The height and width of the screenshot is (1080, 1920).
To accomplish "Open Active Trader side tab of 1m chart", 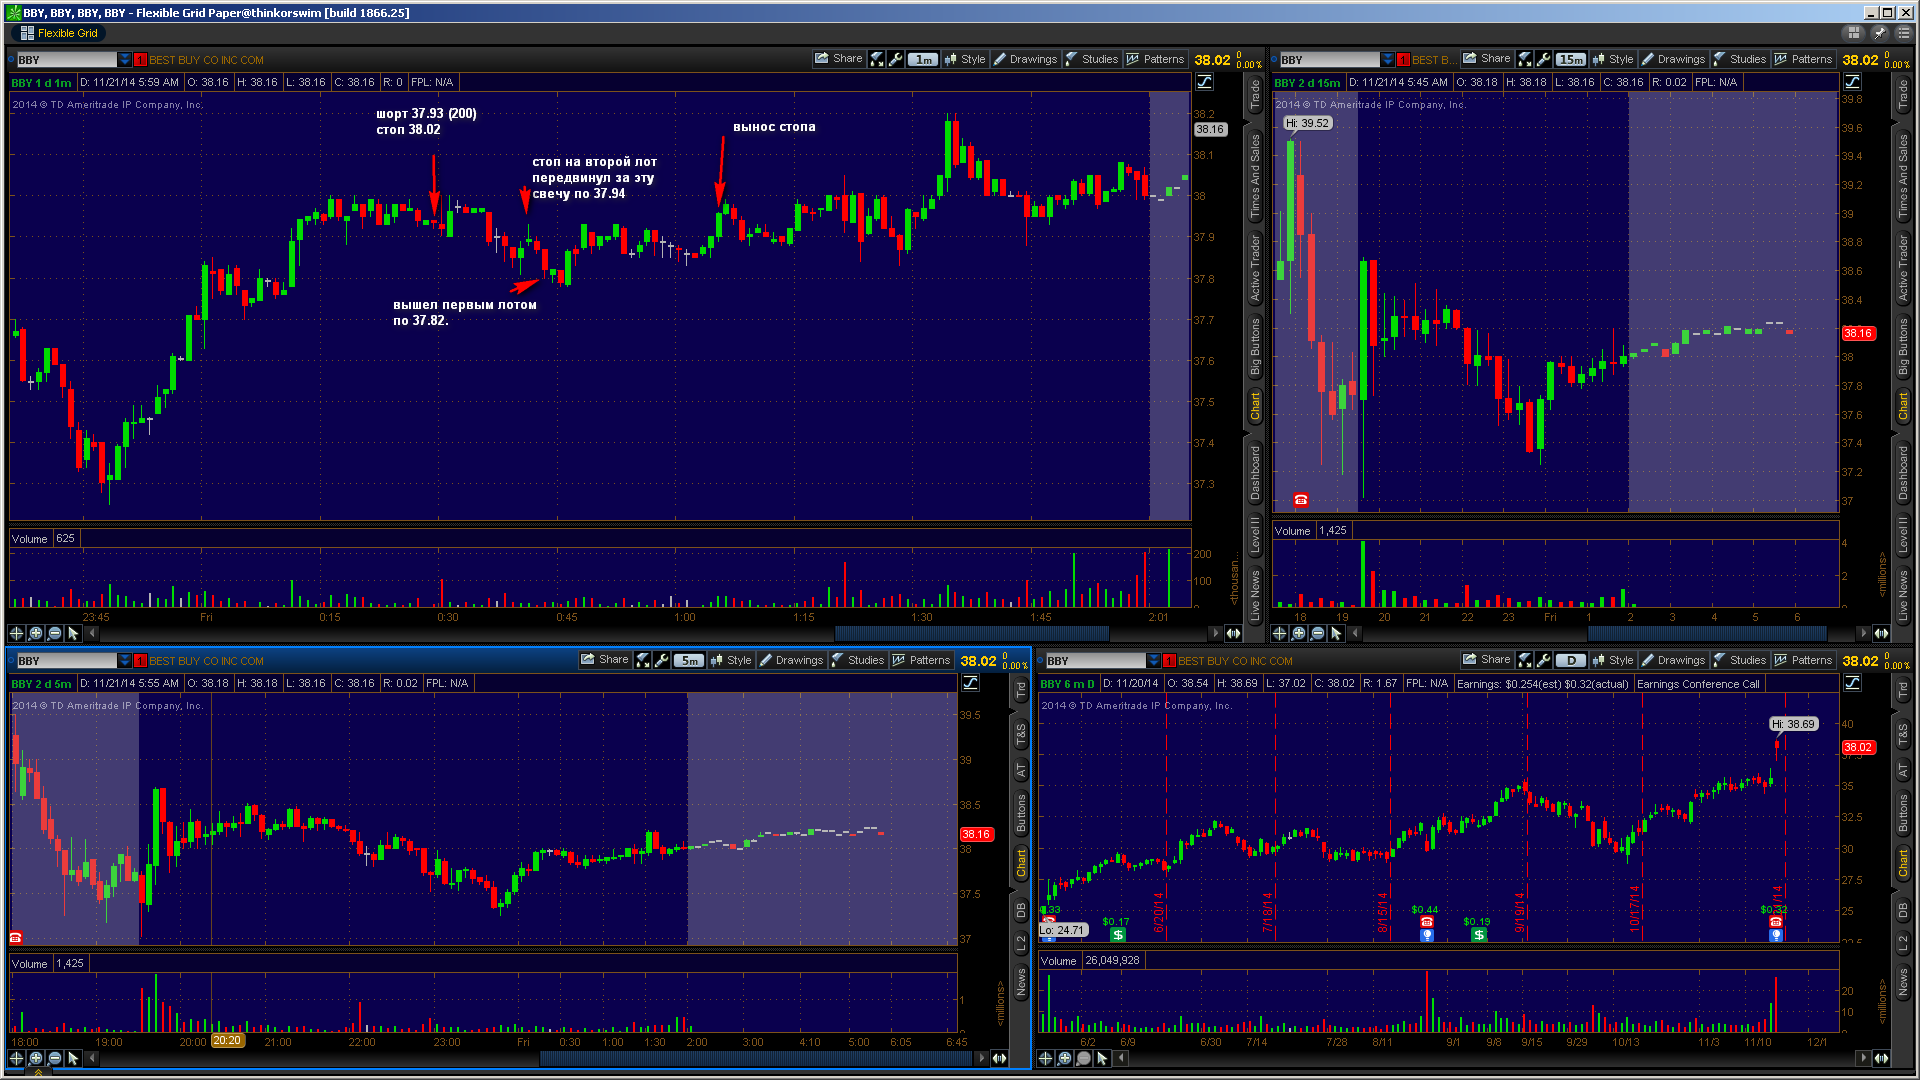I will (1254, 267).
